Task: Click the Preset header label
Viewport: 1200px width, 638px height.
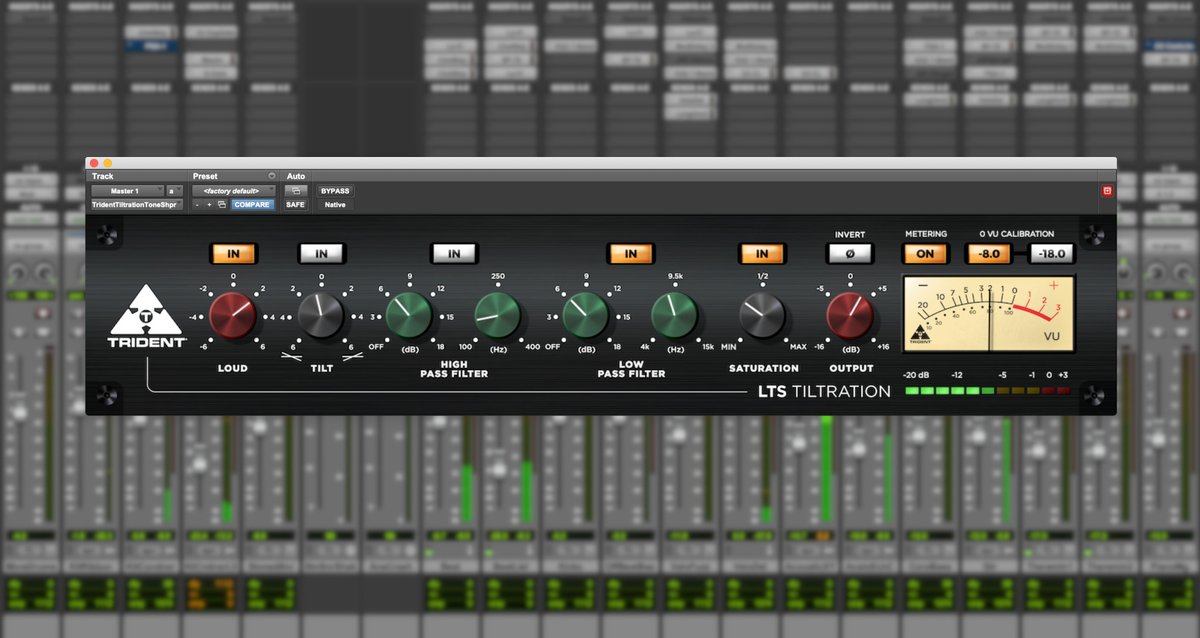Action: click(x=205, y=176)
